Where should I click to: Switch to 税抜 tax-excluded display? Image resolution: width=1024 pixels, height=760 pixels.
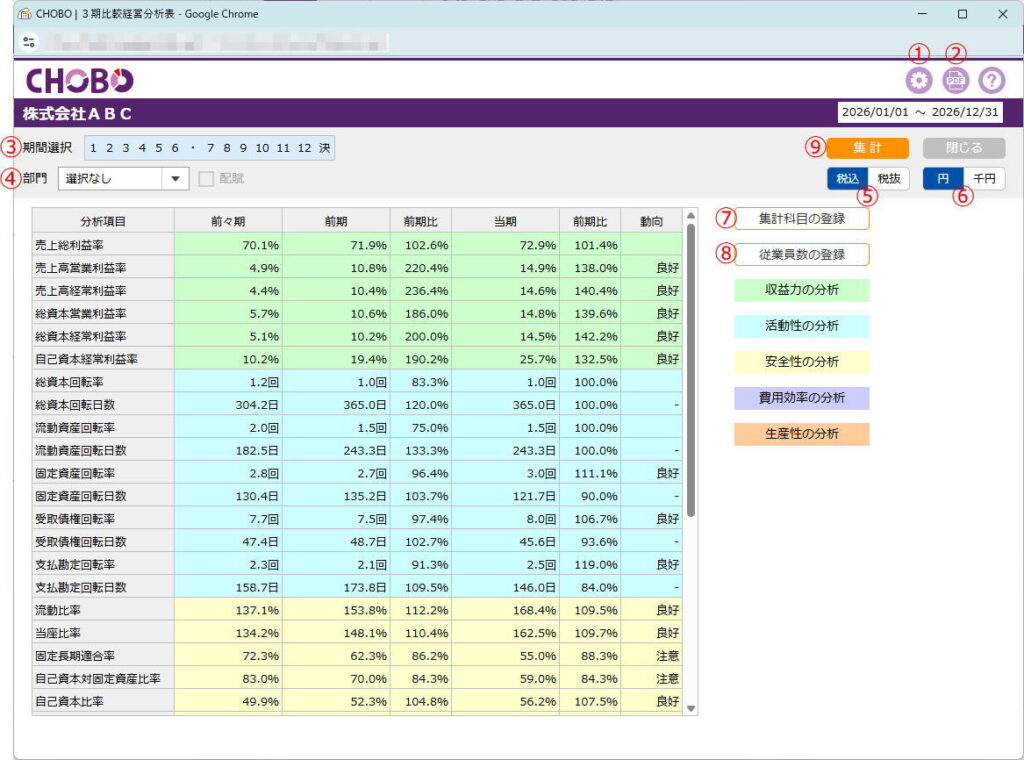889,178
